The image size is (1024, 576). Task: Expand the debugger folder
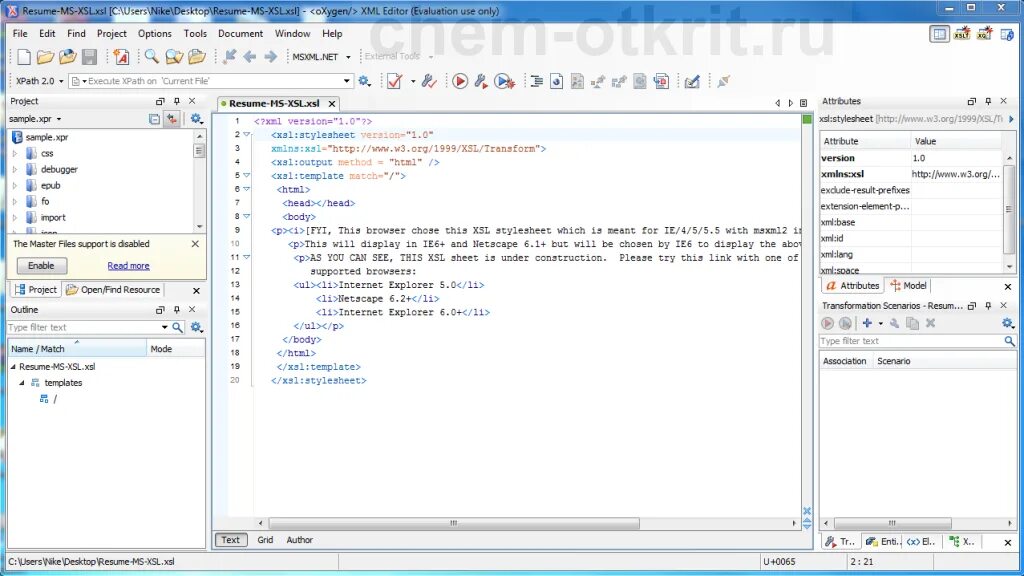[x=15, y=169]
